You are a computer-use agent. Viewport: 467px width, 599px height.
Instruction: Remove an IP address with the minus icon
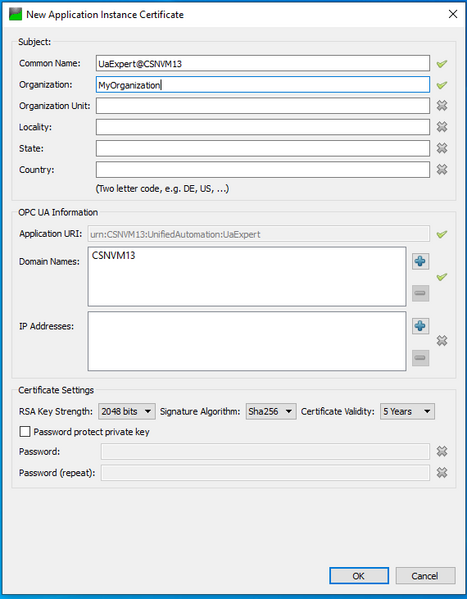(420, 358)
